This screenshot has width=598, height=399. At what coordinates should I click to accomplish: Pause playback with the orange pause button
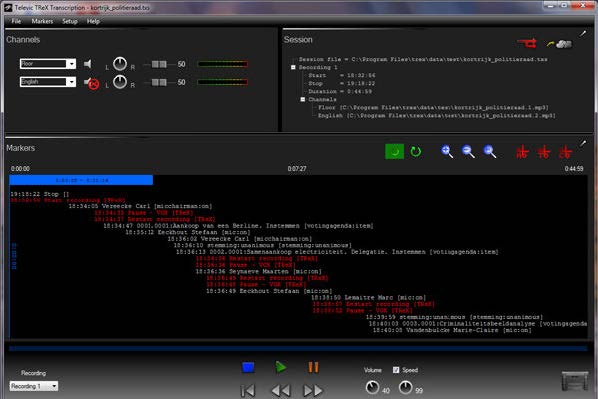click(313, 367)
